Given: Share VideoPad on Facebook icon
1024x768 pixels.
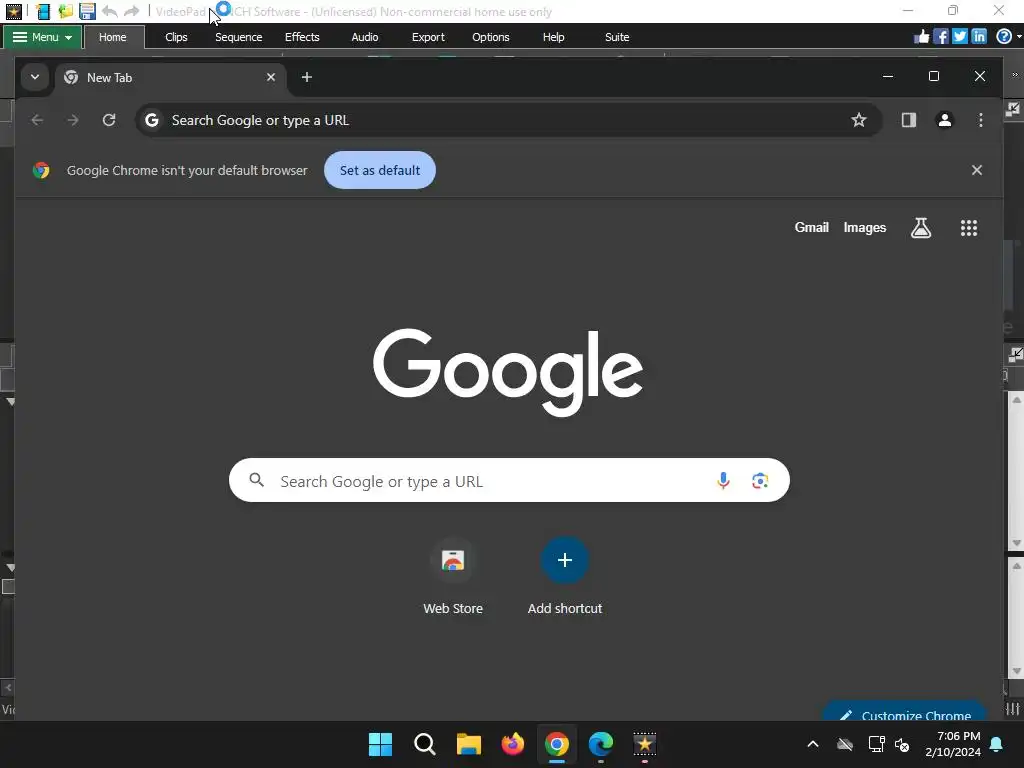Looking at the screenshot, I should click(940, 37).
